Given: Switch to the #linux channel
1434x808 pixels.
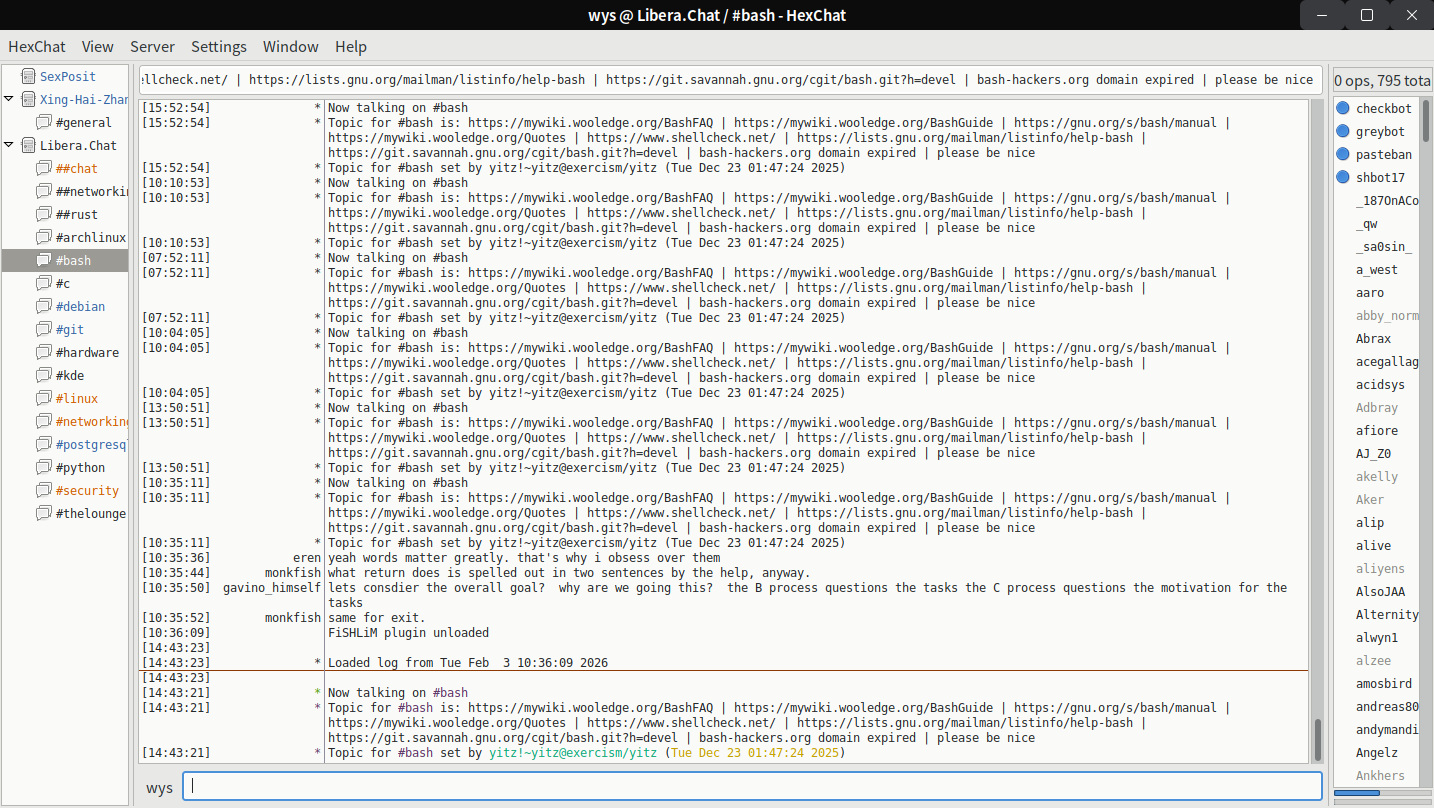Looking at the screenshot, I should (77, 398).
